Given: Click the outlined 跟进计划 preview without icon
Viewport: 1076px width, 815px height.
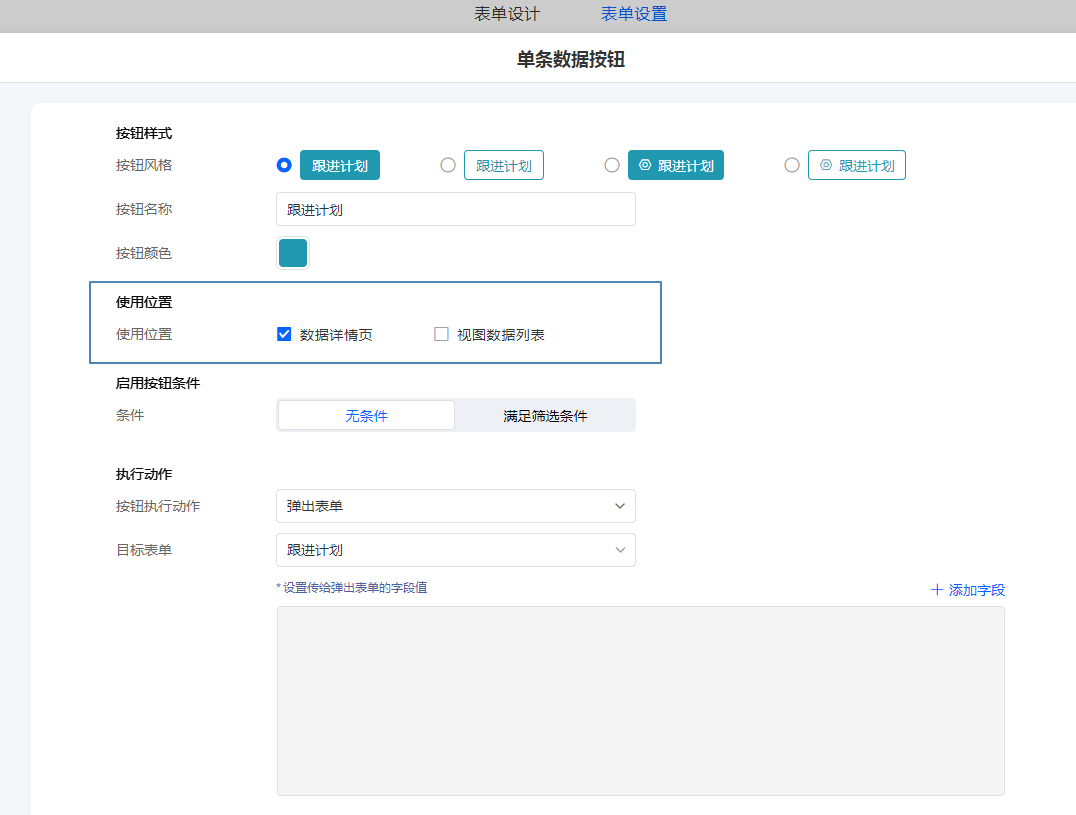Looking at the screenshot, I should [503, 166].
